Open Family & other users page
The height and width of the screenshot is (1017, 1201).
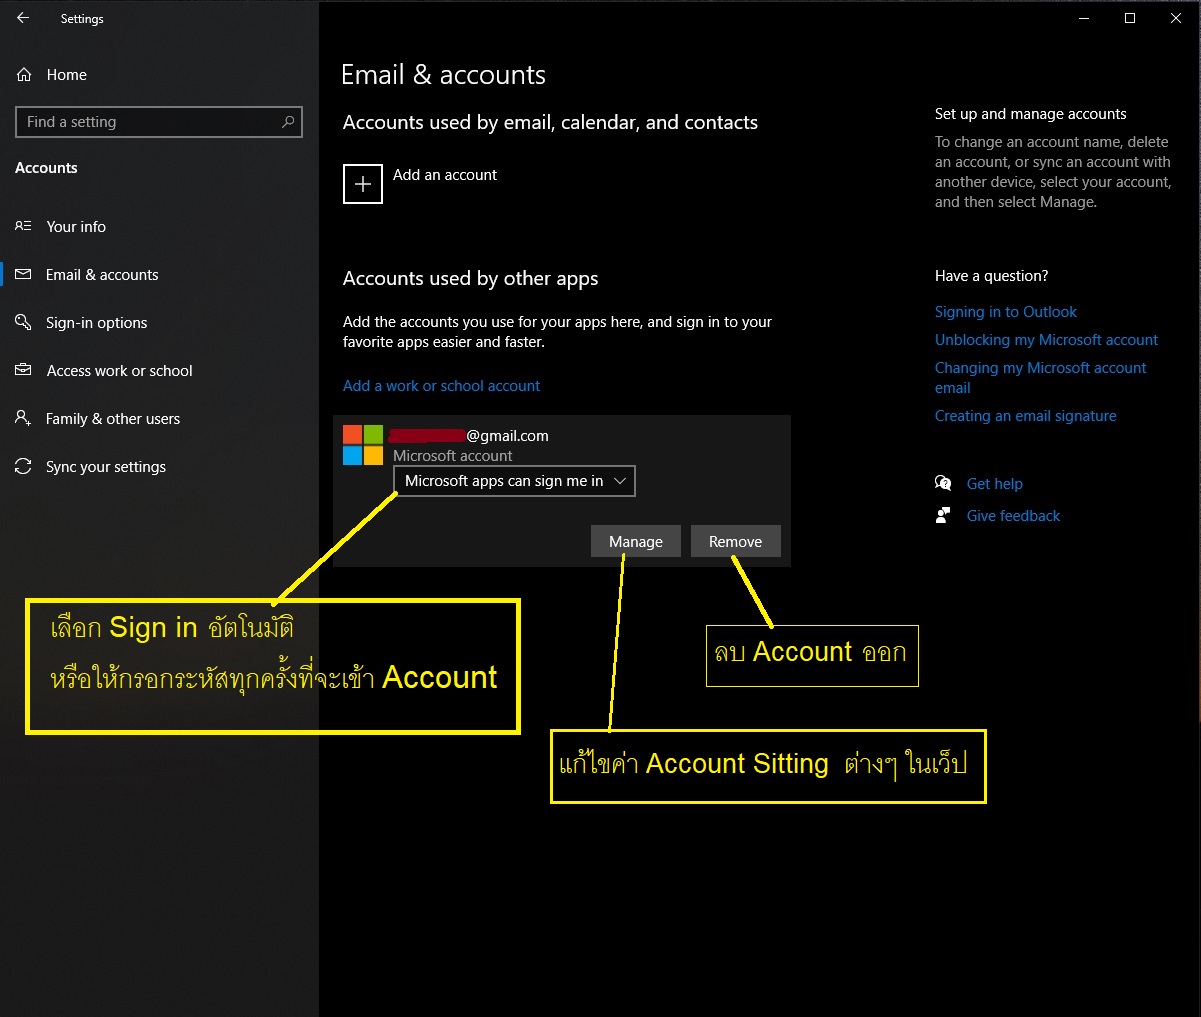point(113,418)
